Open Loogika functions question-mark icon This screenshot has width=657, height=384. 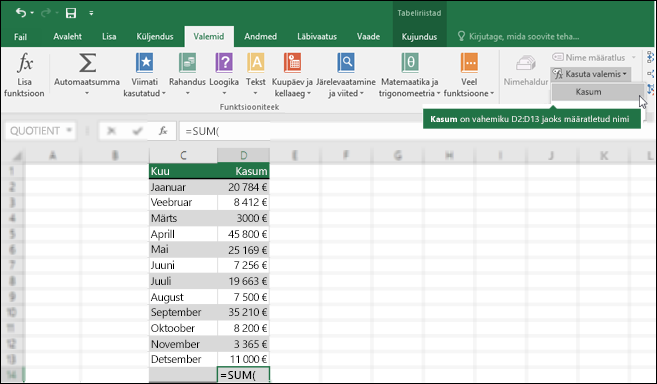coord(224,64)
